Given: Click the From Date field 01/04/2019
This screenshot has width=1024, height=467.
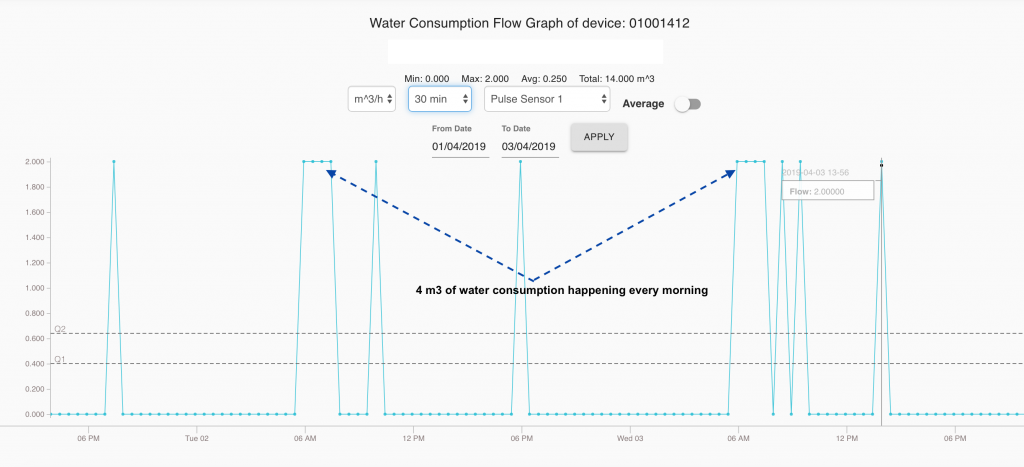Looking at the screenshot, I should point(459,147).
